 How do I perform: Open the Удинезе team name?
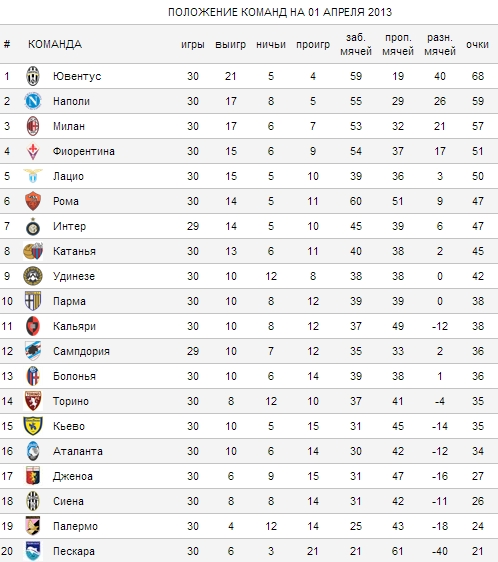point(74,276)
